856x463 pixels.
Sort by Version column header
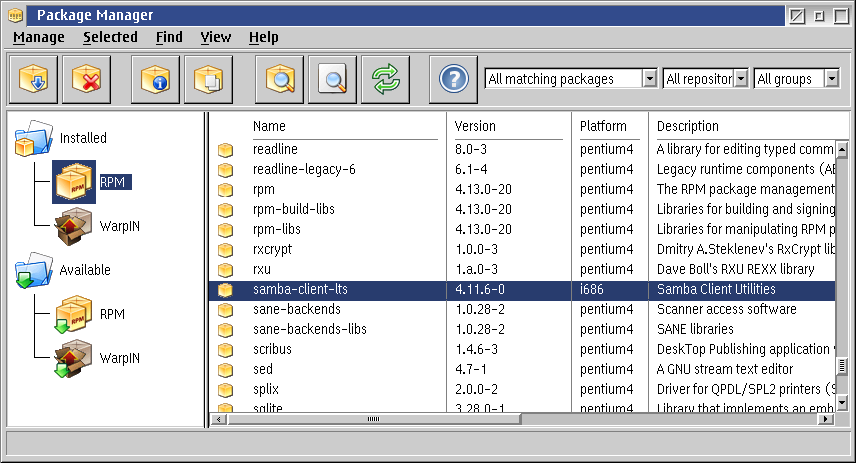[x=474, y=126]
